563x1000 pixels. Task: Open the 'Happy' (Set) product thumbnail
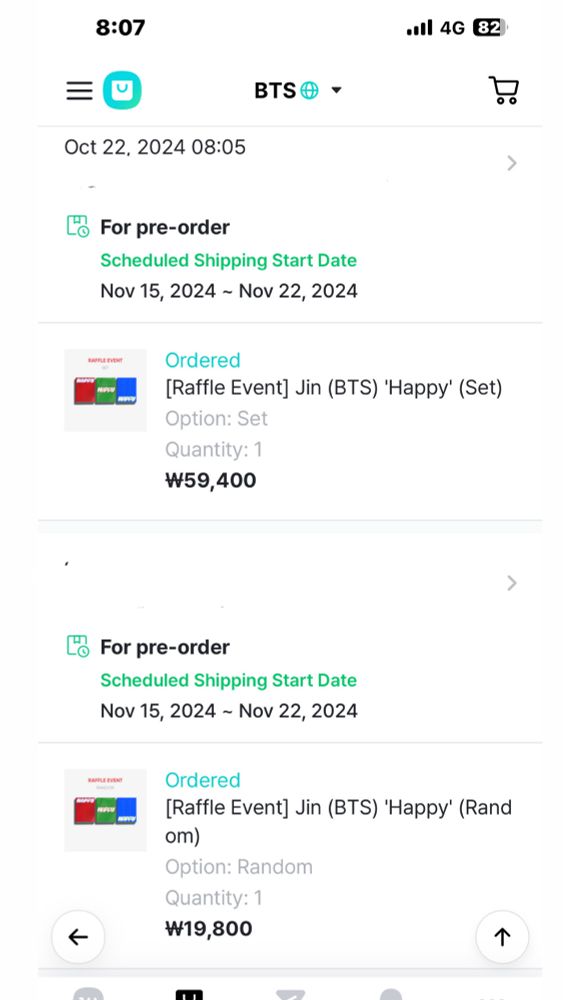tap(105, 390)
